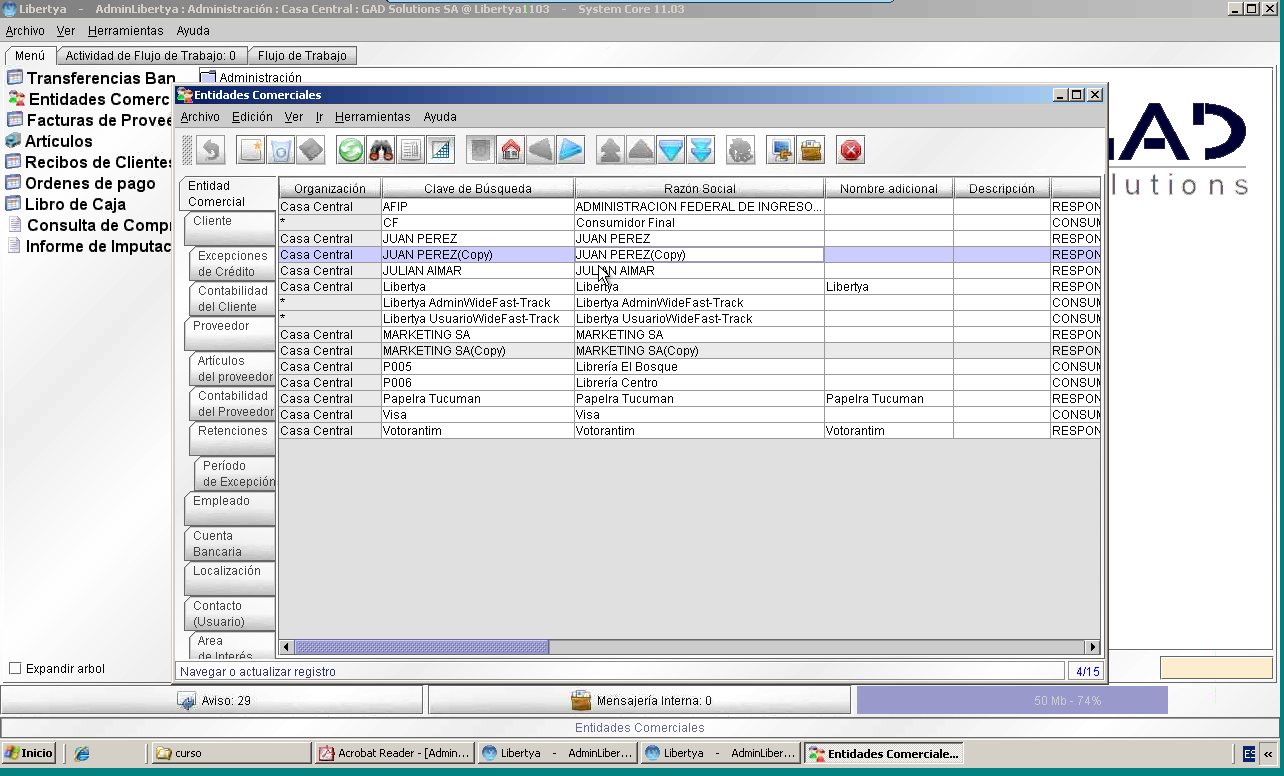Viewport: 1284px width, 776px height.
Task: Select the Menú tab
Action: (30, 56)
